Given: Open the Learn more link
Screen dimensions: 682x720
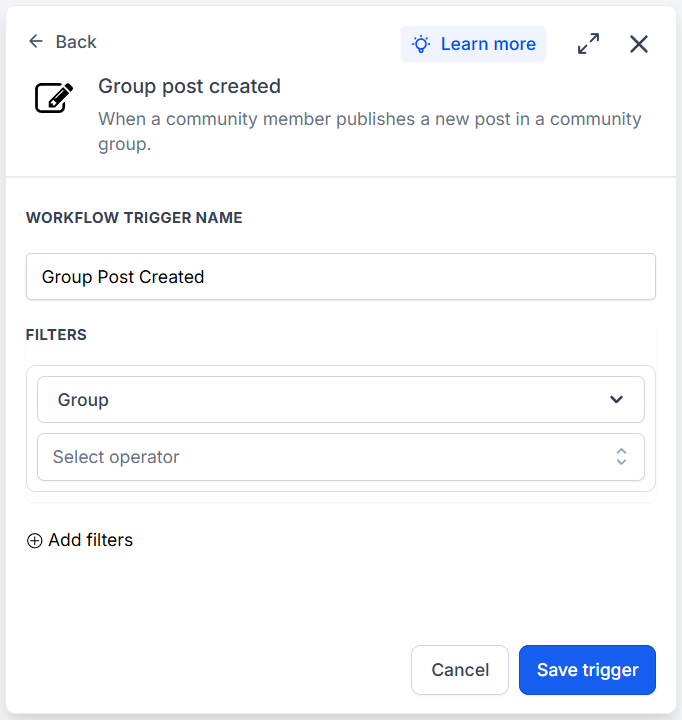Looking at the screenshot, I should (488, 44).
